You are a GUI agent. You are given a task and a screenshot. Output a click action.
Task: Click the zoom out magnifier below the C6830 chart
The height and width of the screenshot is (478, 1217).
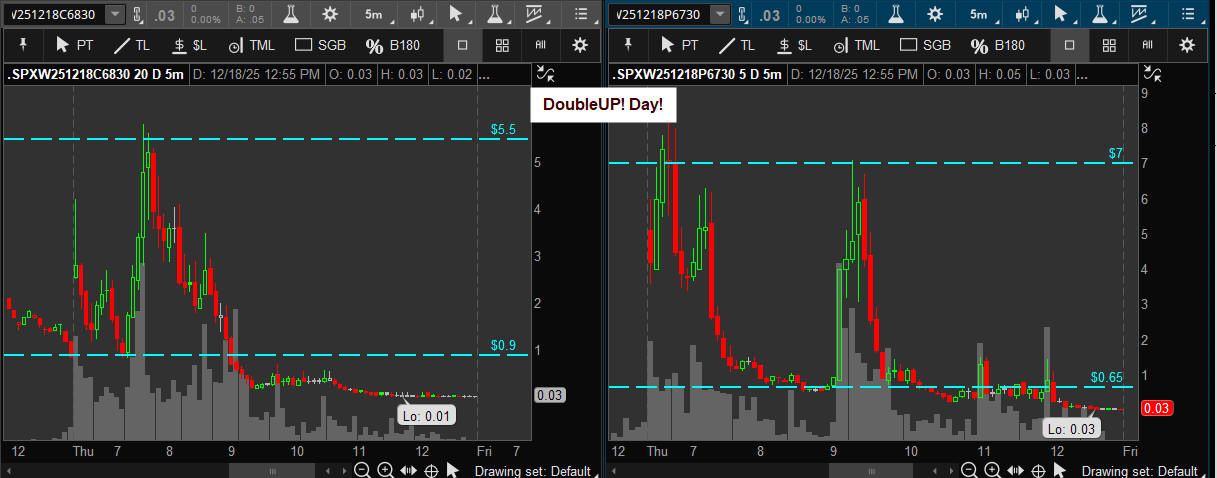click(362, 470)
